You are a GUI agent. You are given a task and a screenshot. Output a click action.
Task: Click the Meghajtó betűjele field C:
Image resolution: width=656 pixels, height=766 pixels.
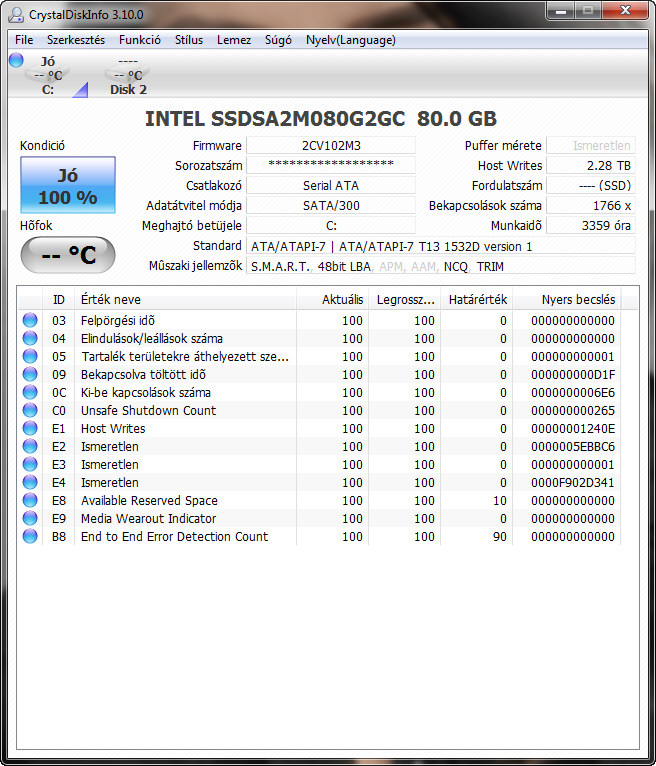(331, 226)
